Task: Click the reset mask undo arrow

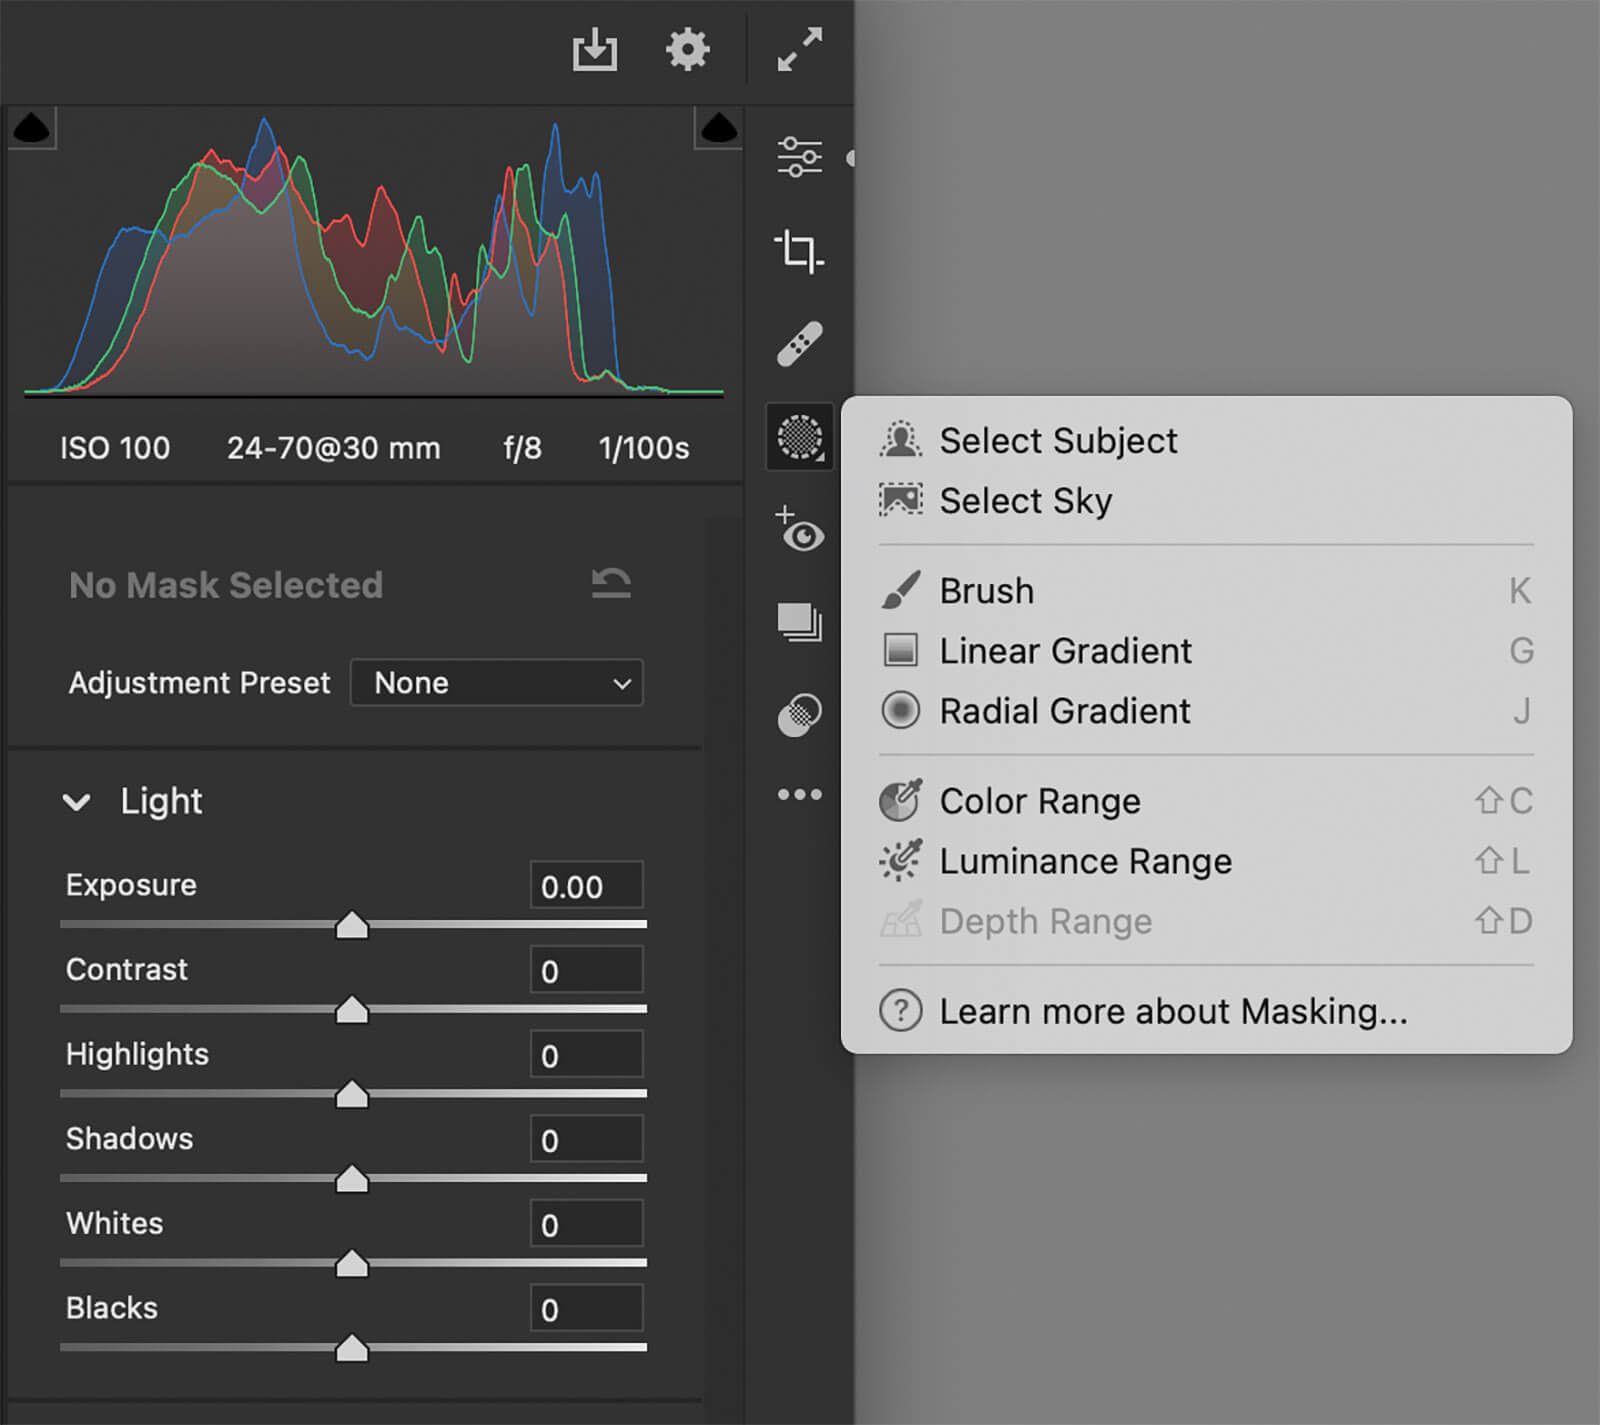Action: click(x=611, y=584)
